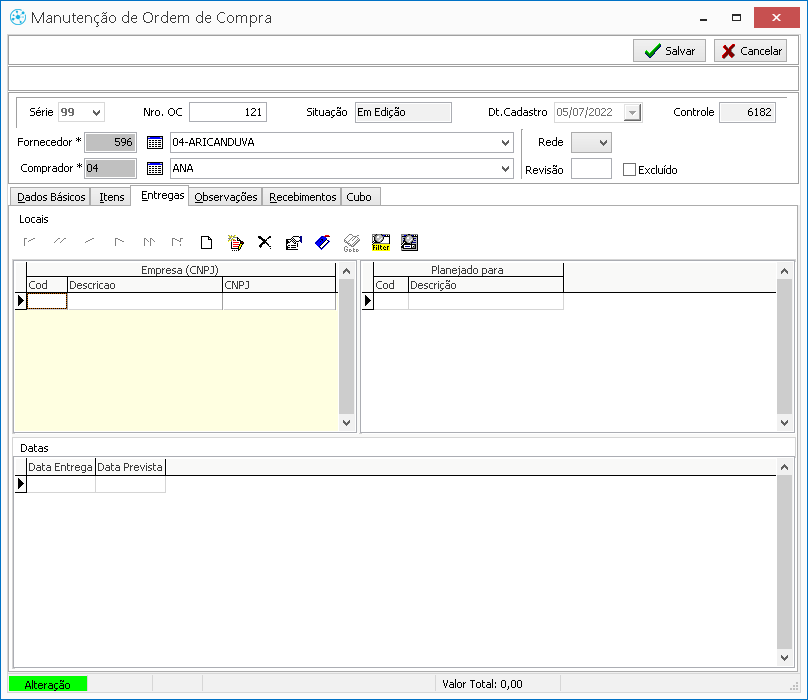This screenshot has width=808, height=700.
Task: Click scroll up arrow of Datas grid
Action: click(784, 468)
